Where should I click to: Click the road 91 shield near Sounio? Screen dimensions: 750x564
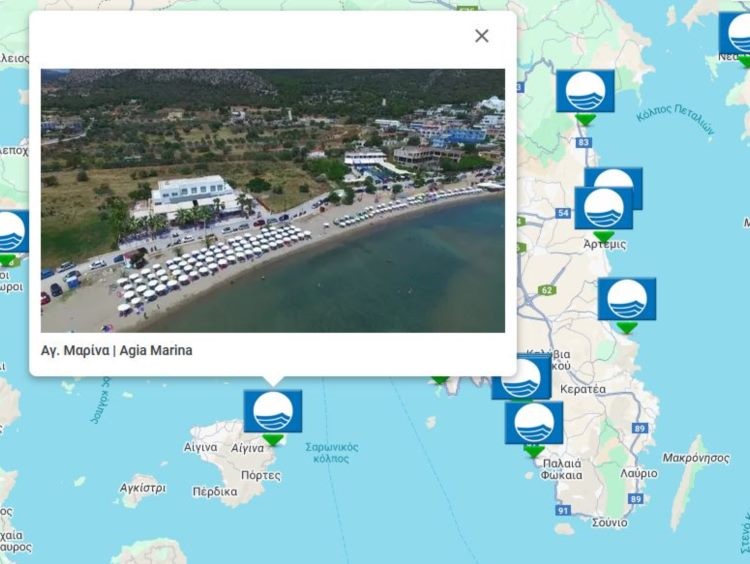click(563, 511)
